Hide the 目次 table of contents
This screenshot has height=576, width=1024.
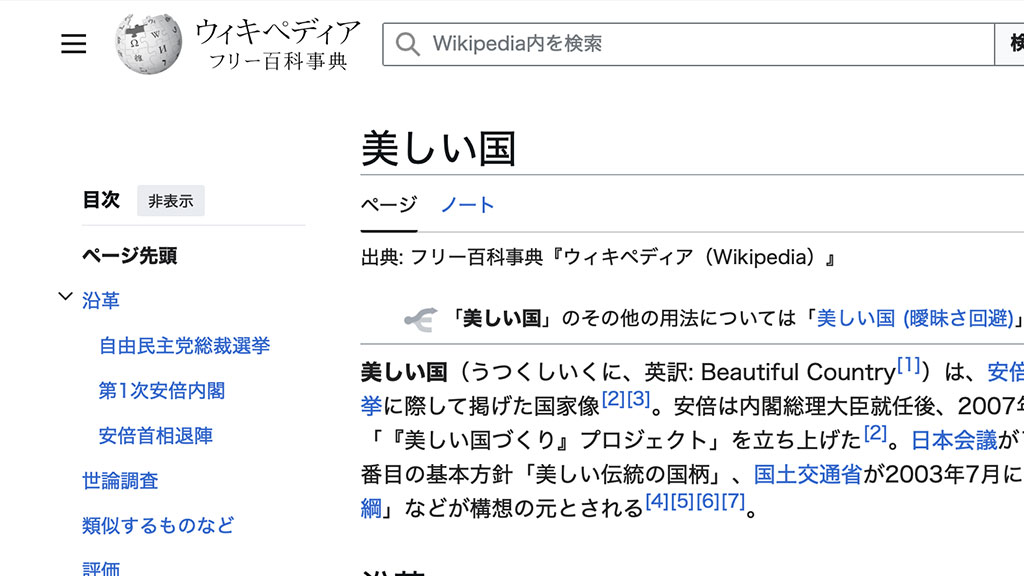tap(171, 201)
